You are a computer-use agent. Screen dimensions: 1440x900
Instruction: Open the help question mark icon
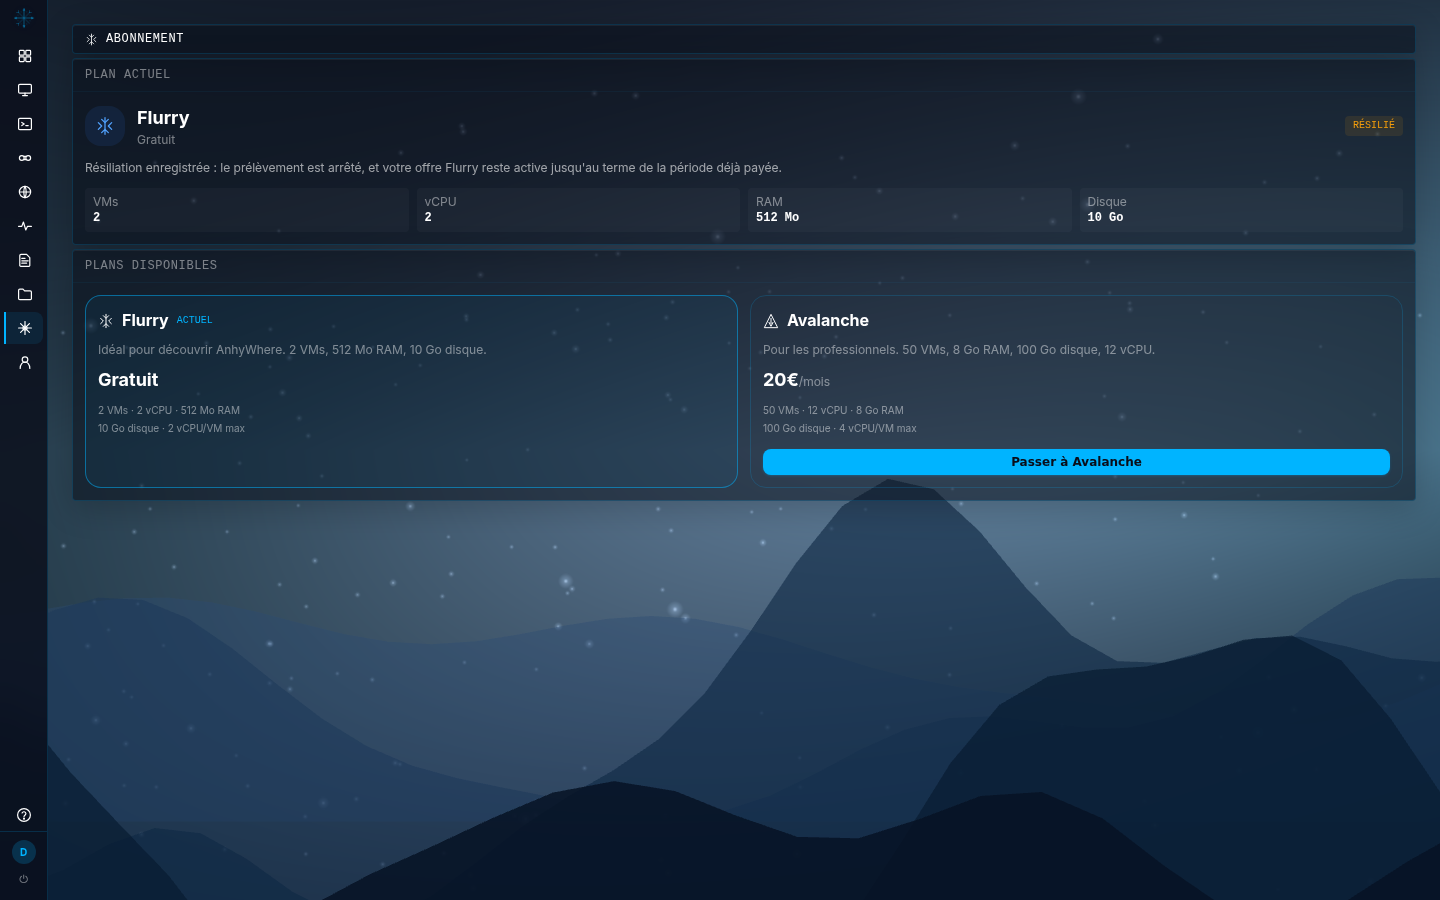(24, 815)
